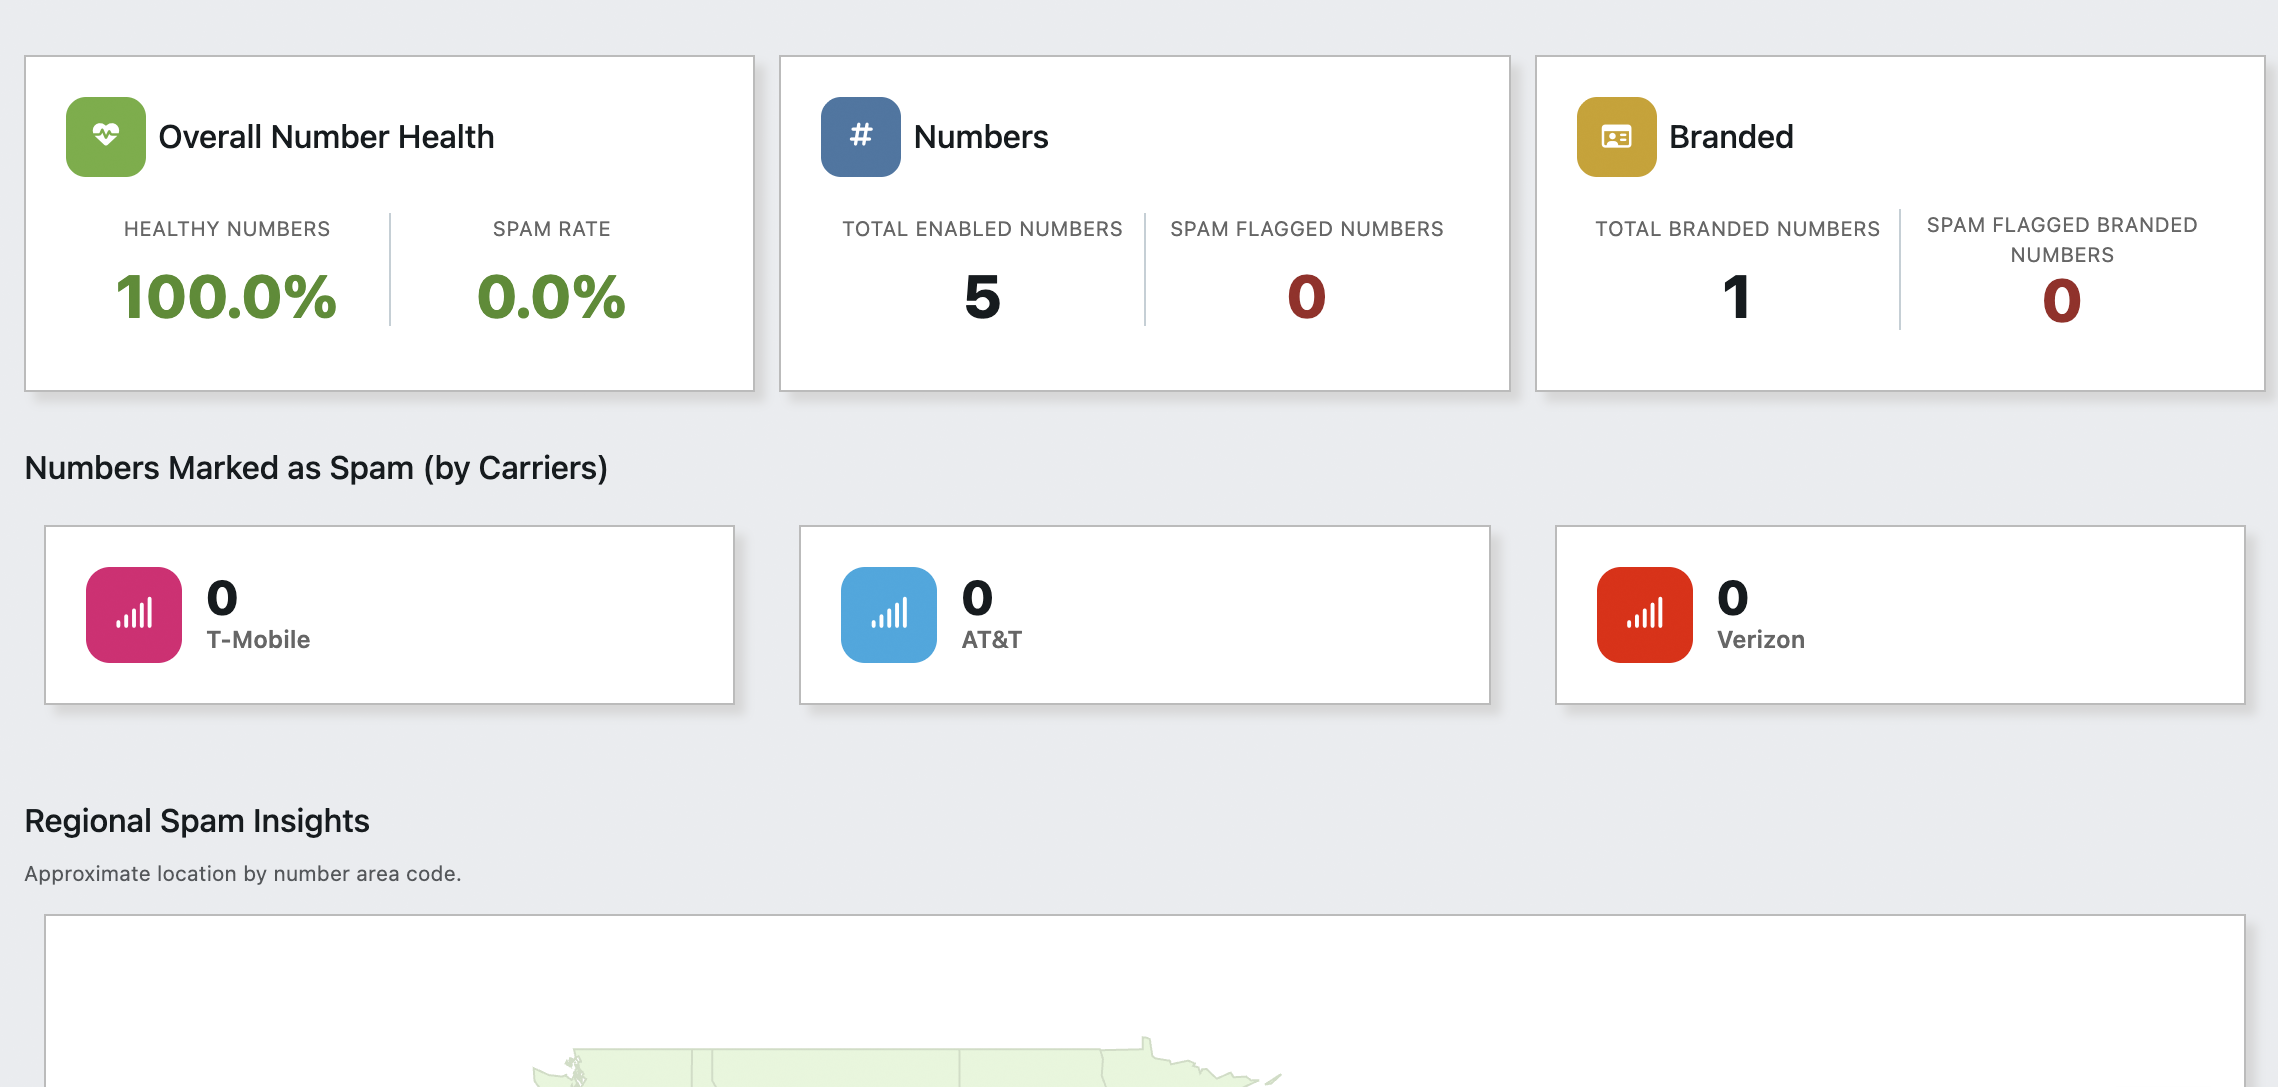Click the spam flagged branded numbers value 0

2062,301
